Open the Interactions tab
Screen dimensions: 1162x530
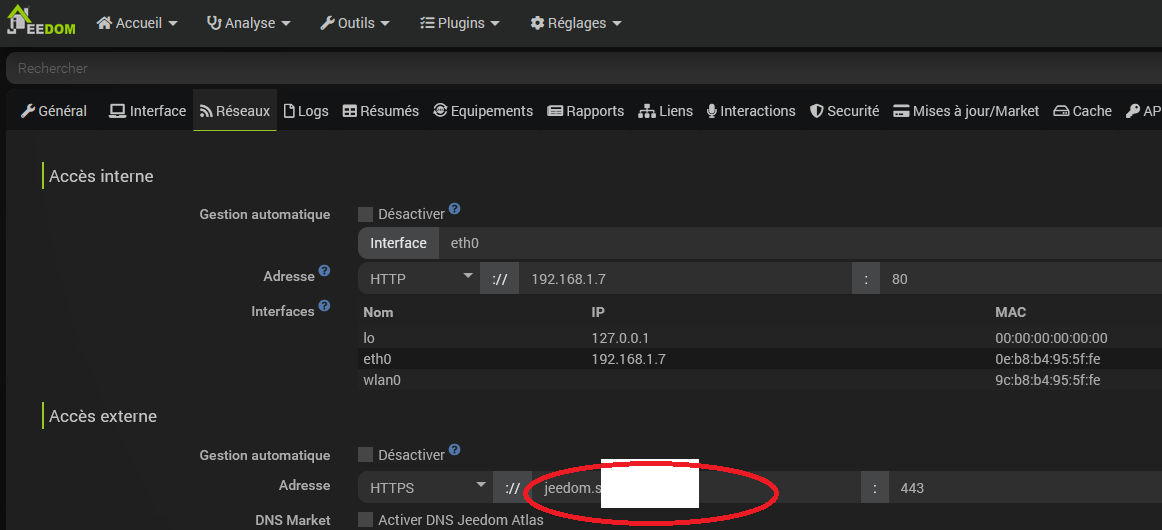[x=751, y=111]
